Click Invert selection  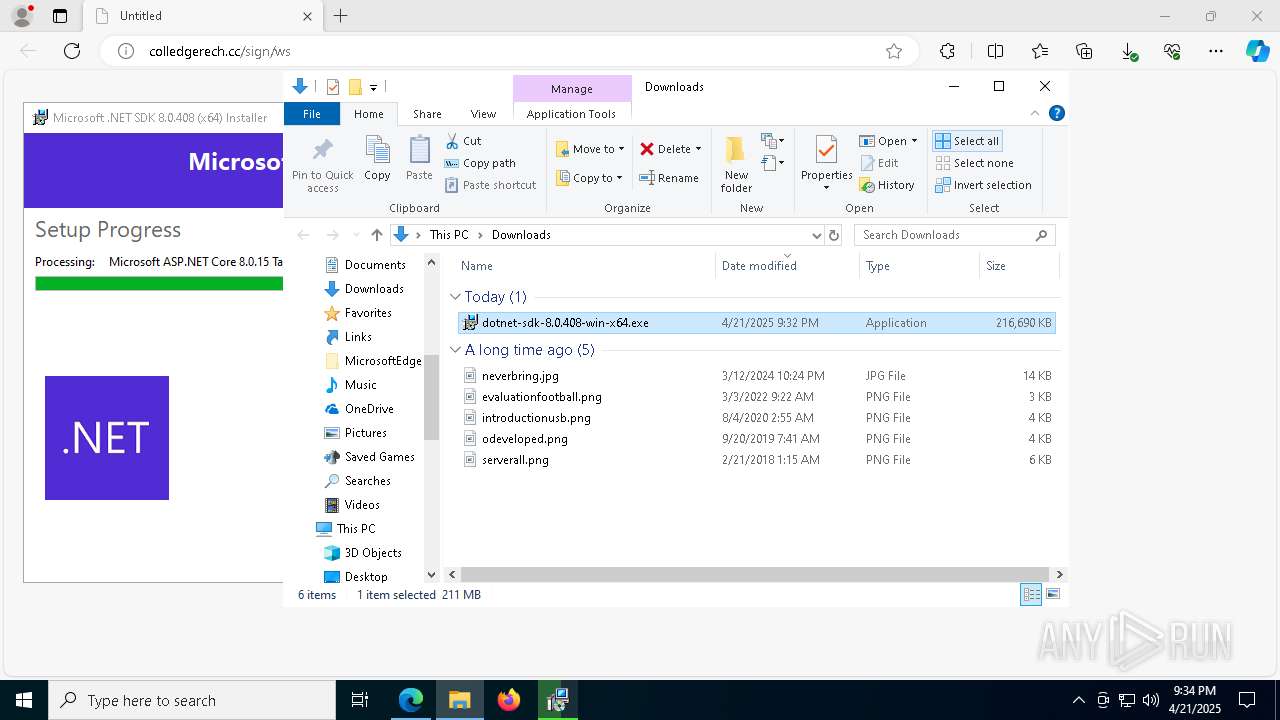point(983,185)
